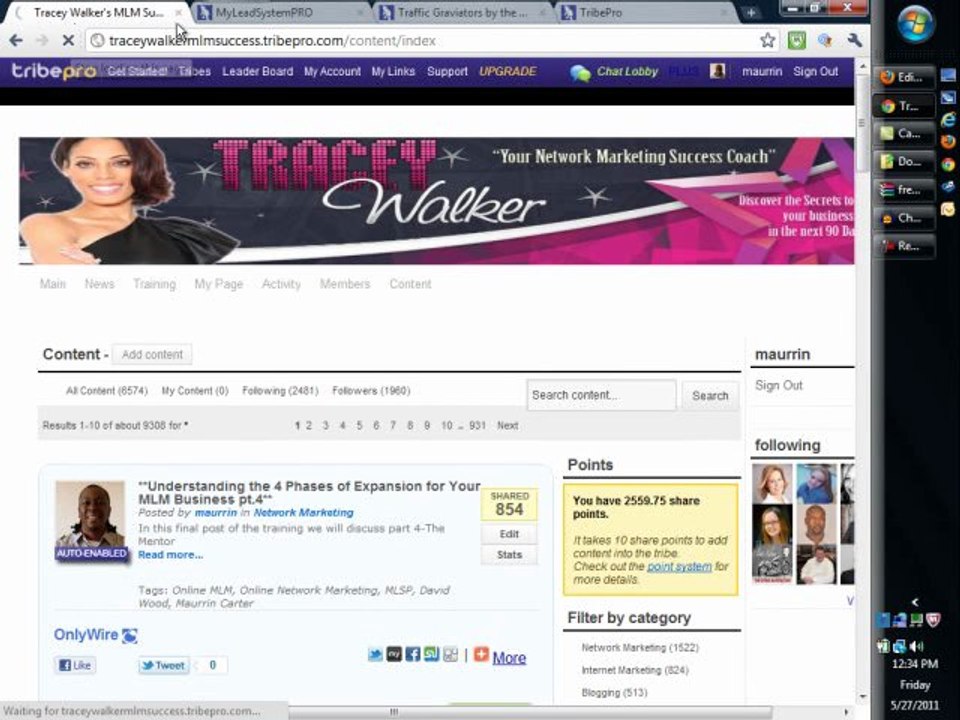Bookmark this page with the star icon
The width and height of the screenshot is (960, 720).
767,40
